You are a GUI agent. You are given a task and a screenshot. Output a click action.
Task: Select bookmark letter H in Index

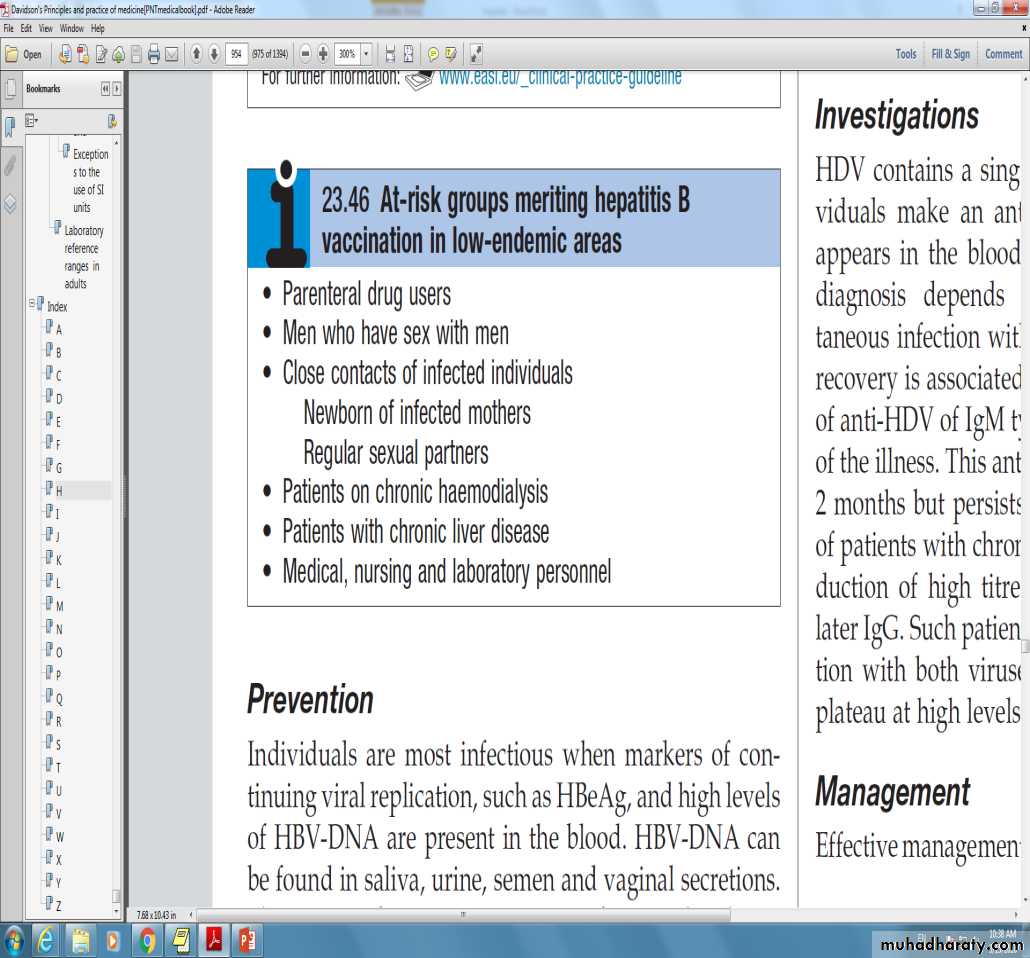(59, 491)
